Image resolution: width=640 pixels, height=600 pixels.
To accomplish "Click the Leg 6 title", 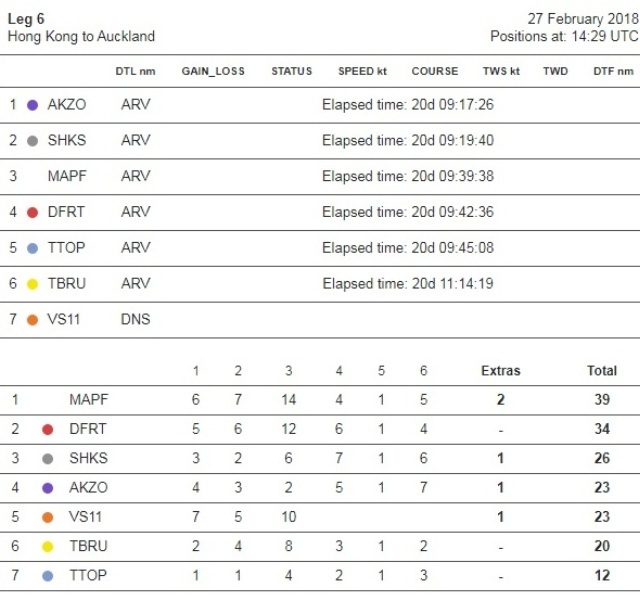I will 26,19.
